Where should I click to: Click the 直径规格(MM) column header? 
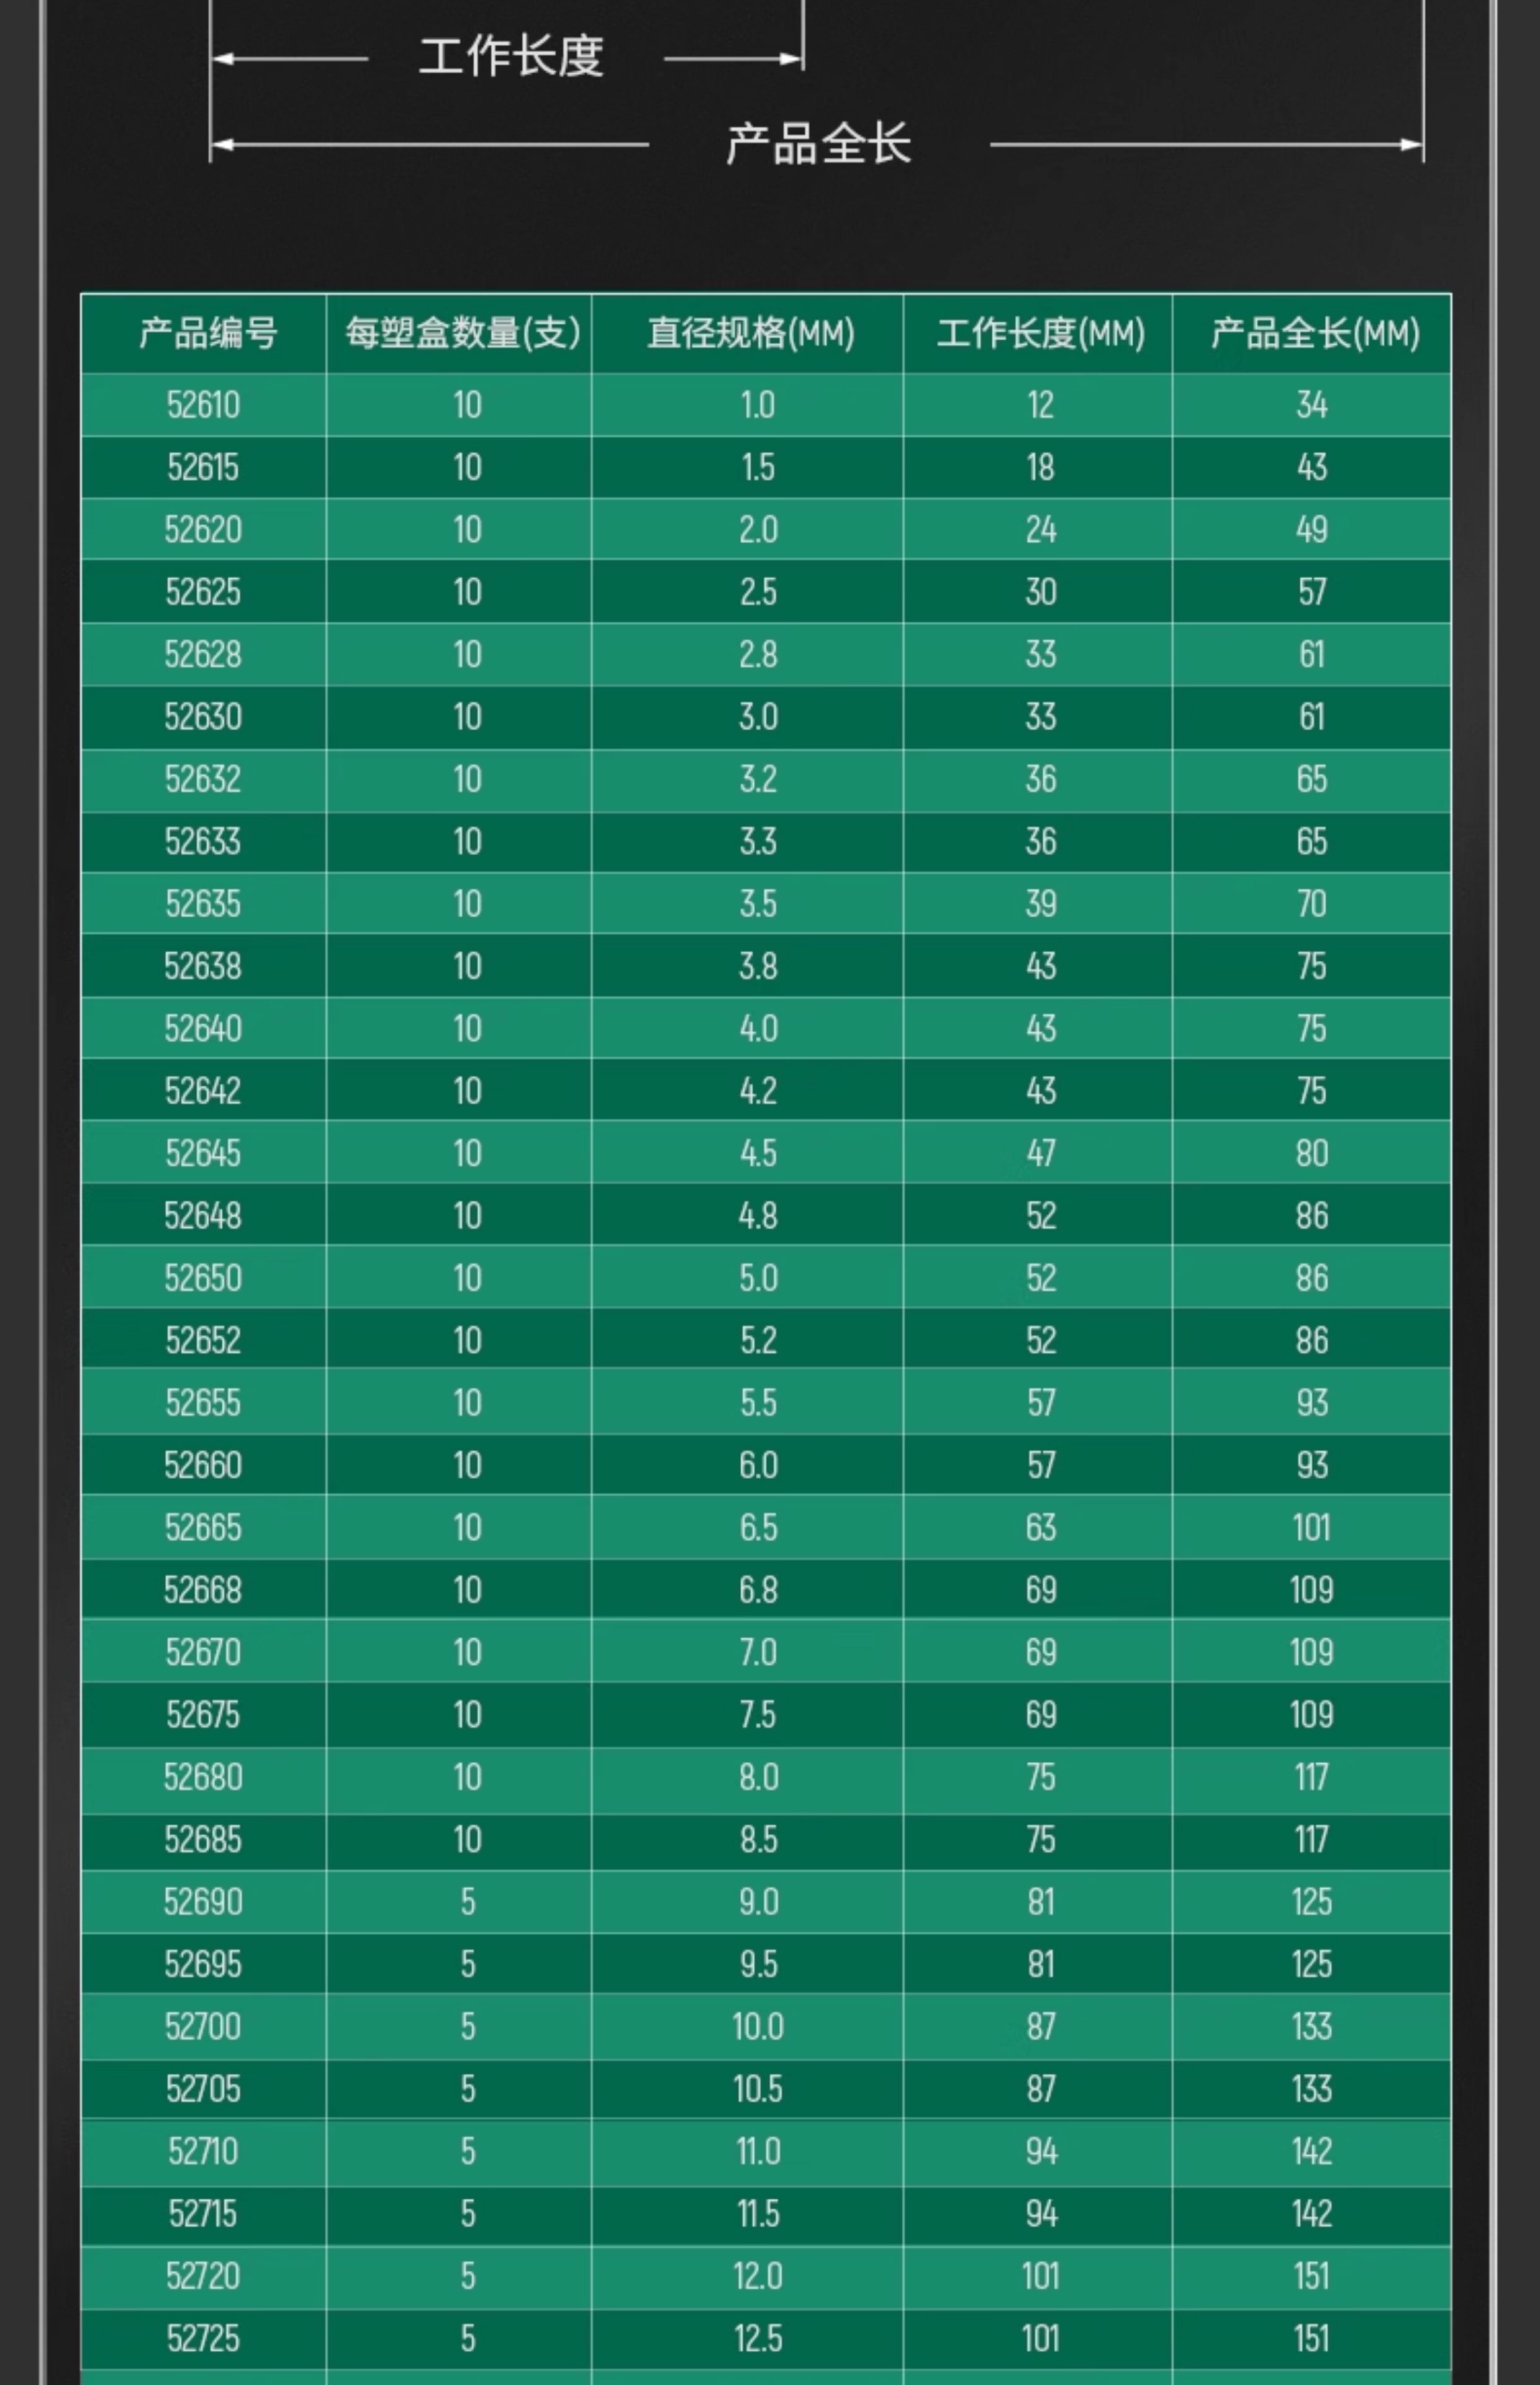pyautogui.click(x=750, y=333)
